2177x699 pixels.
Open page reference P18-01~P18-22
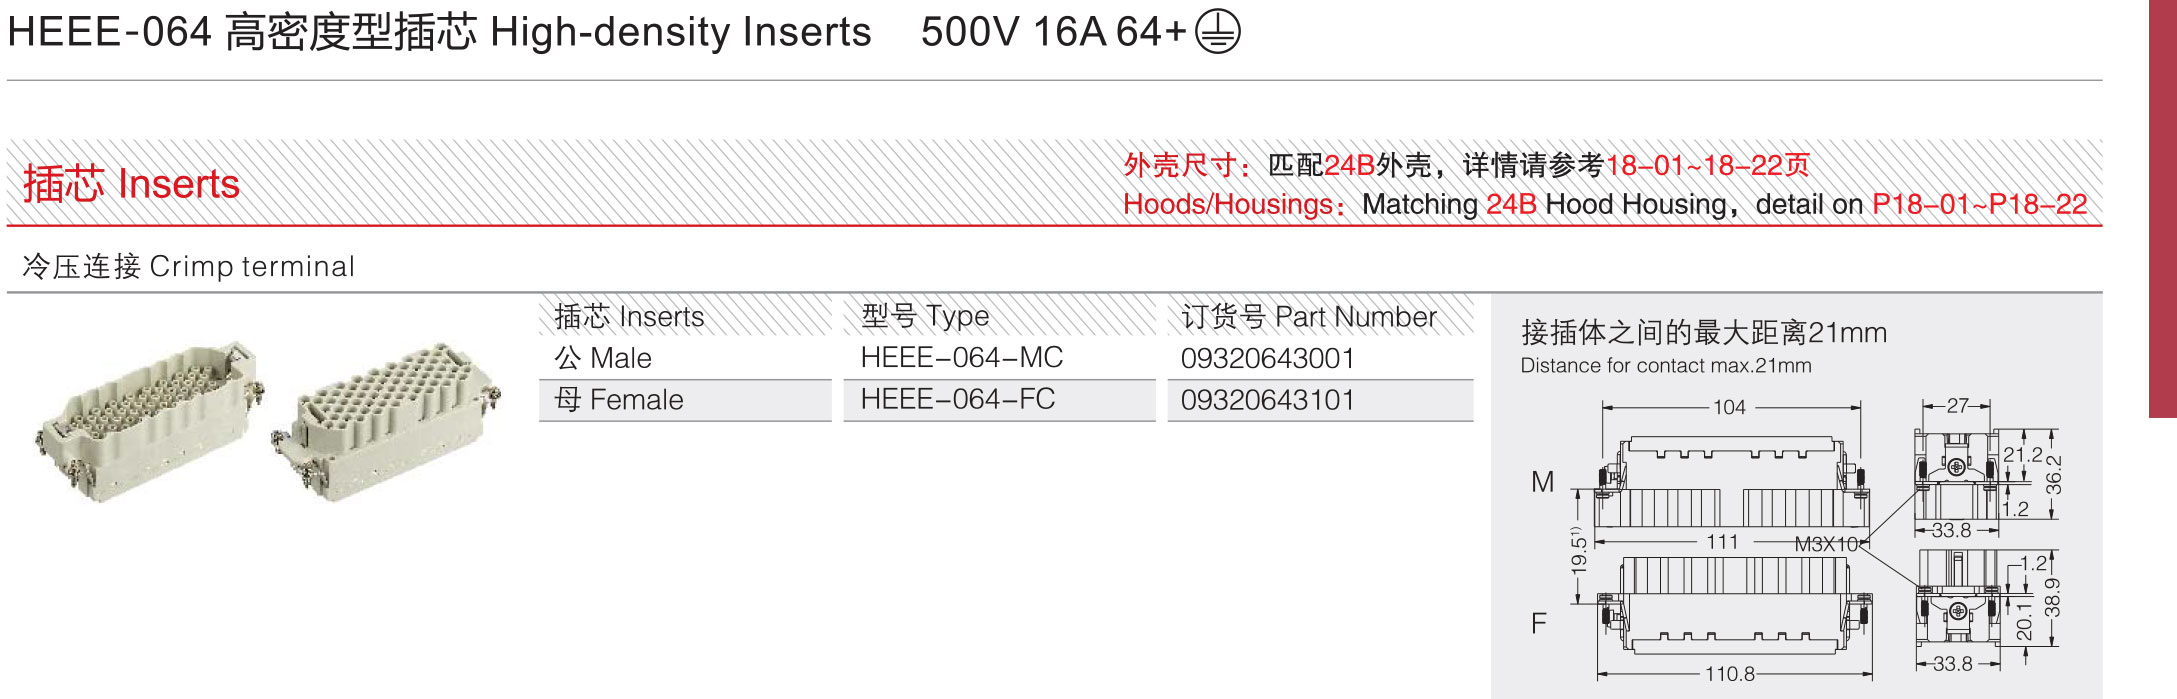coord(1979,204)
